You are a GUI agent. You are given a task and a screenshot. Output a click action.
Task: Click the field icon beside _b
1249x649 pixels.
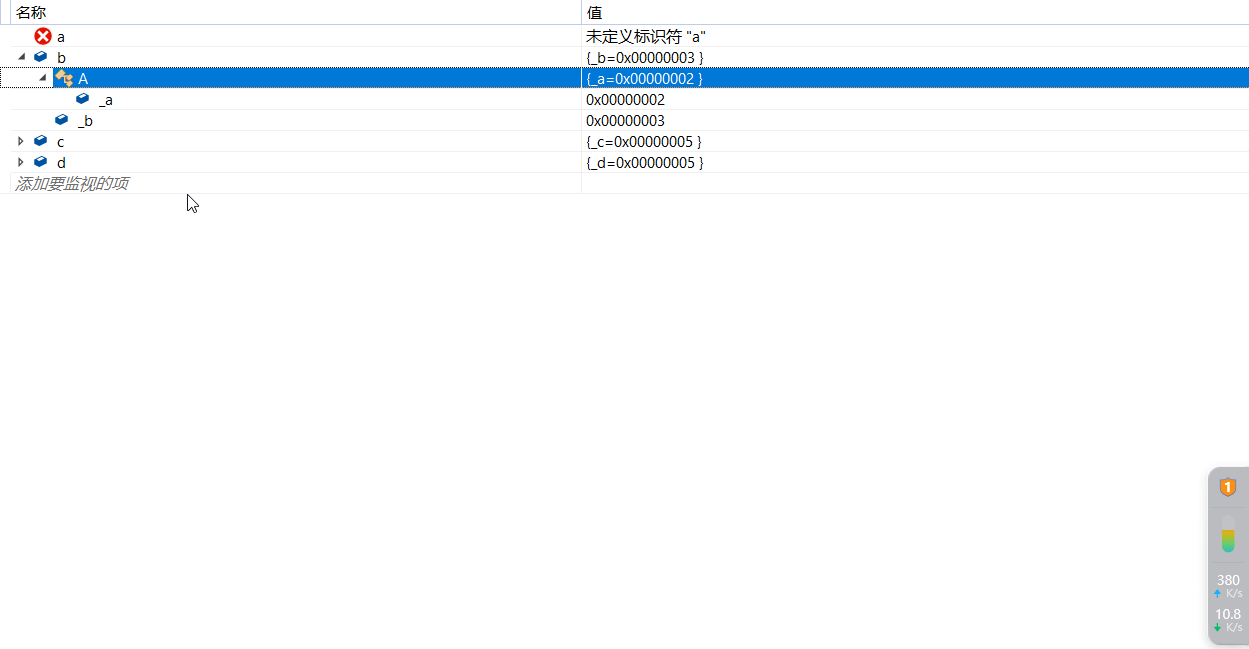(62, 120)
